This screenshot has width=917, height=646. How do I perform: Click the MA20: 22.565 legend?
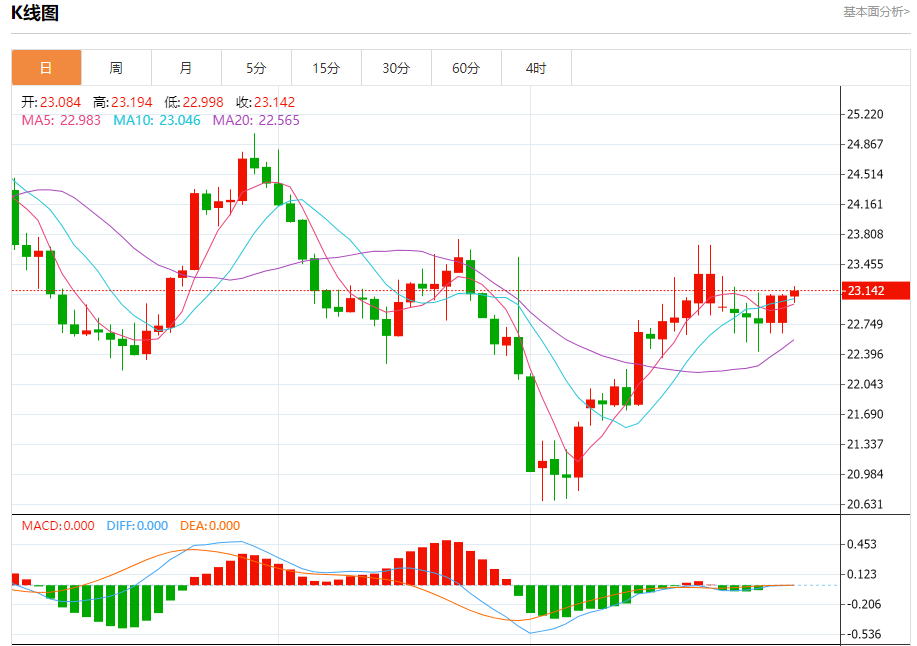pos(256,120)
